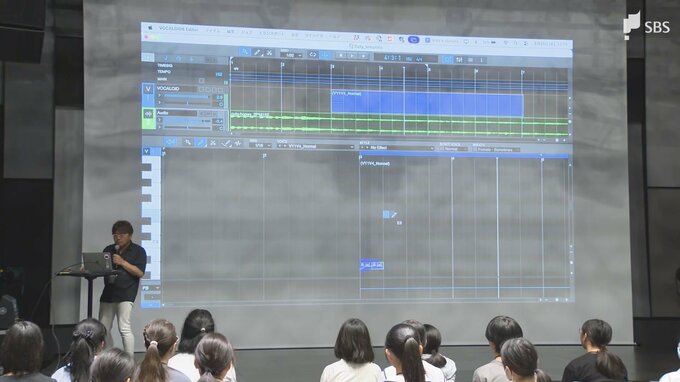This screenshot has width=680, height=382.
Task: Open the mixer panel icon
Action: (459, 60)
